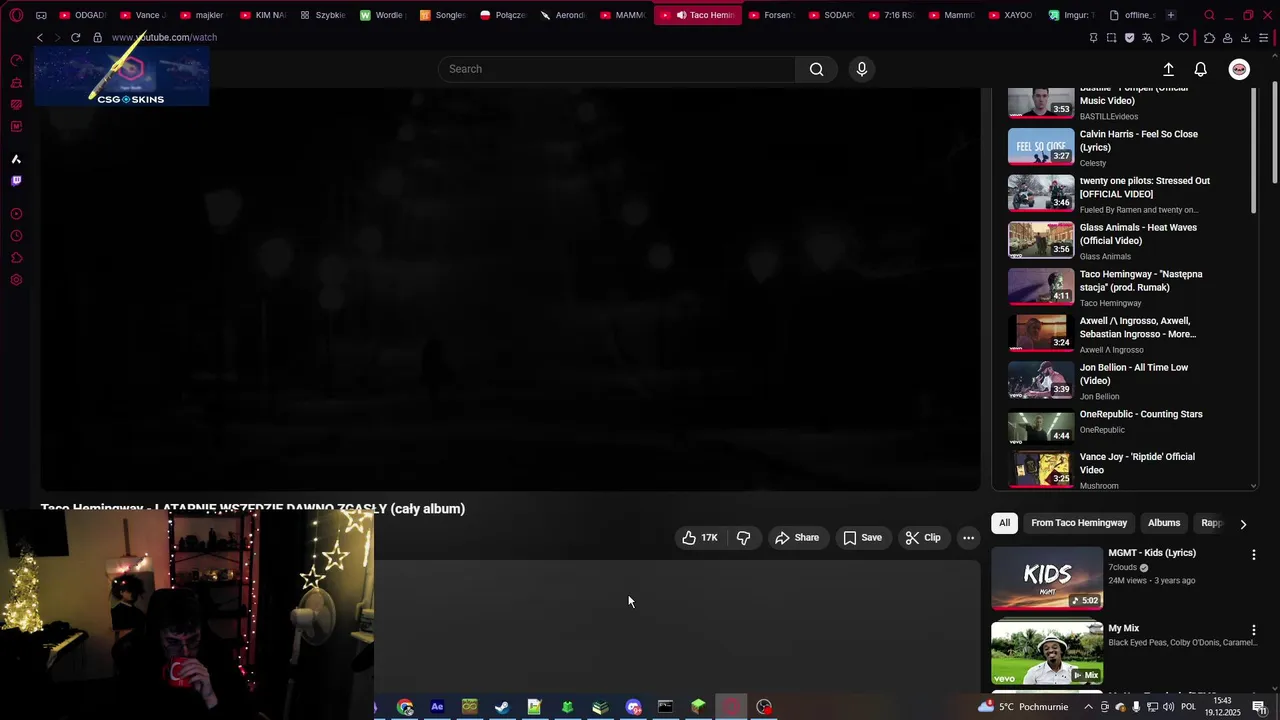Screen dimensions: 1280x720
Task: Save the video to a playlist
Action: pyautogui.click(x=862, y=538)
